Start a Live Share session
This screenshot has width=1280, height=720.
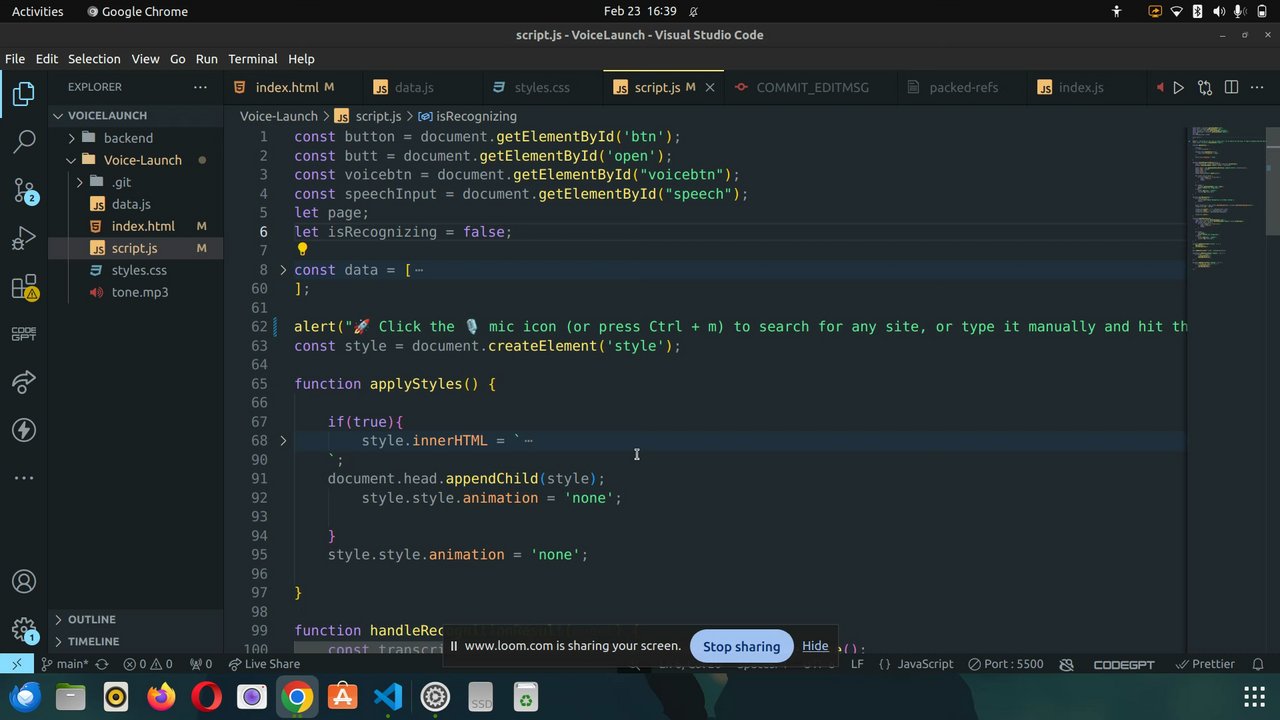[x=264, y=664]
